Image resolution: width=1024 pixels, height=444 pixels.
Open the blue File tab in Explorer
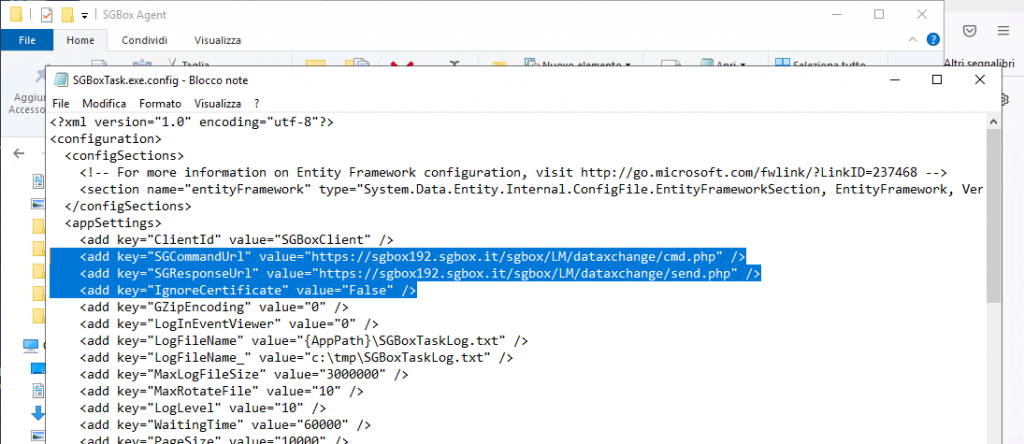(27, 40)
